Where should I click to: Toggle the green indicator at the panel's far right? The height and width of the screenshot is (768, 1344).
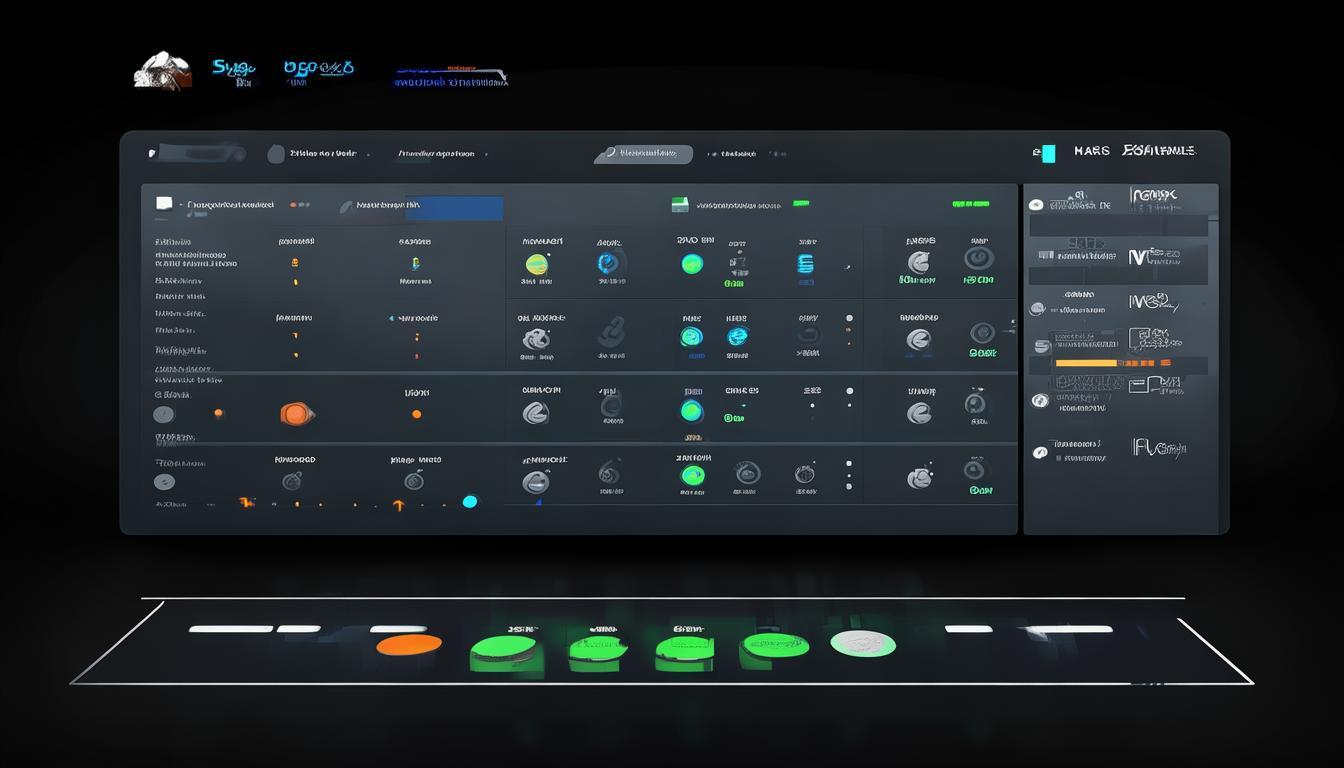pos(970,204)
